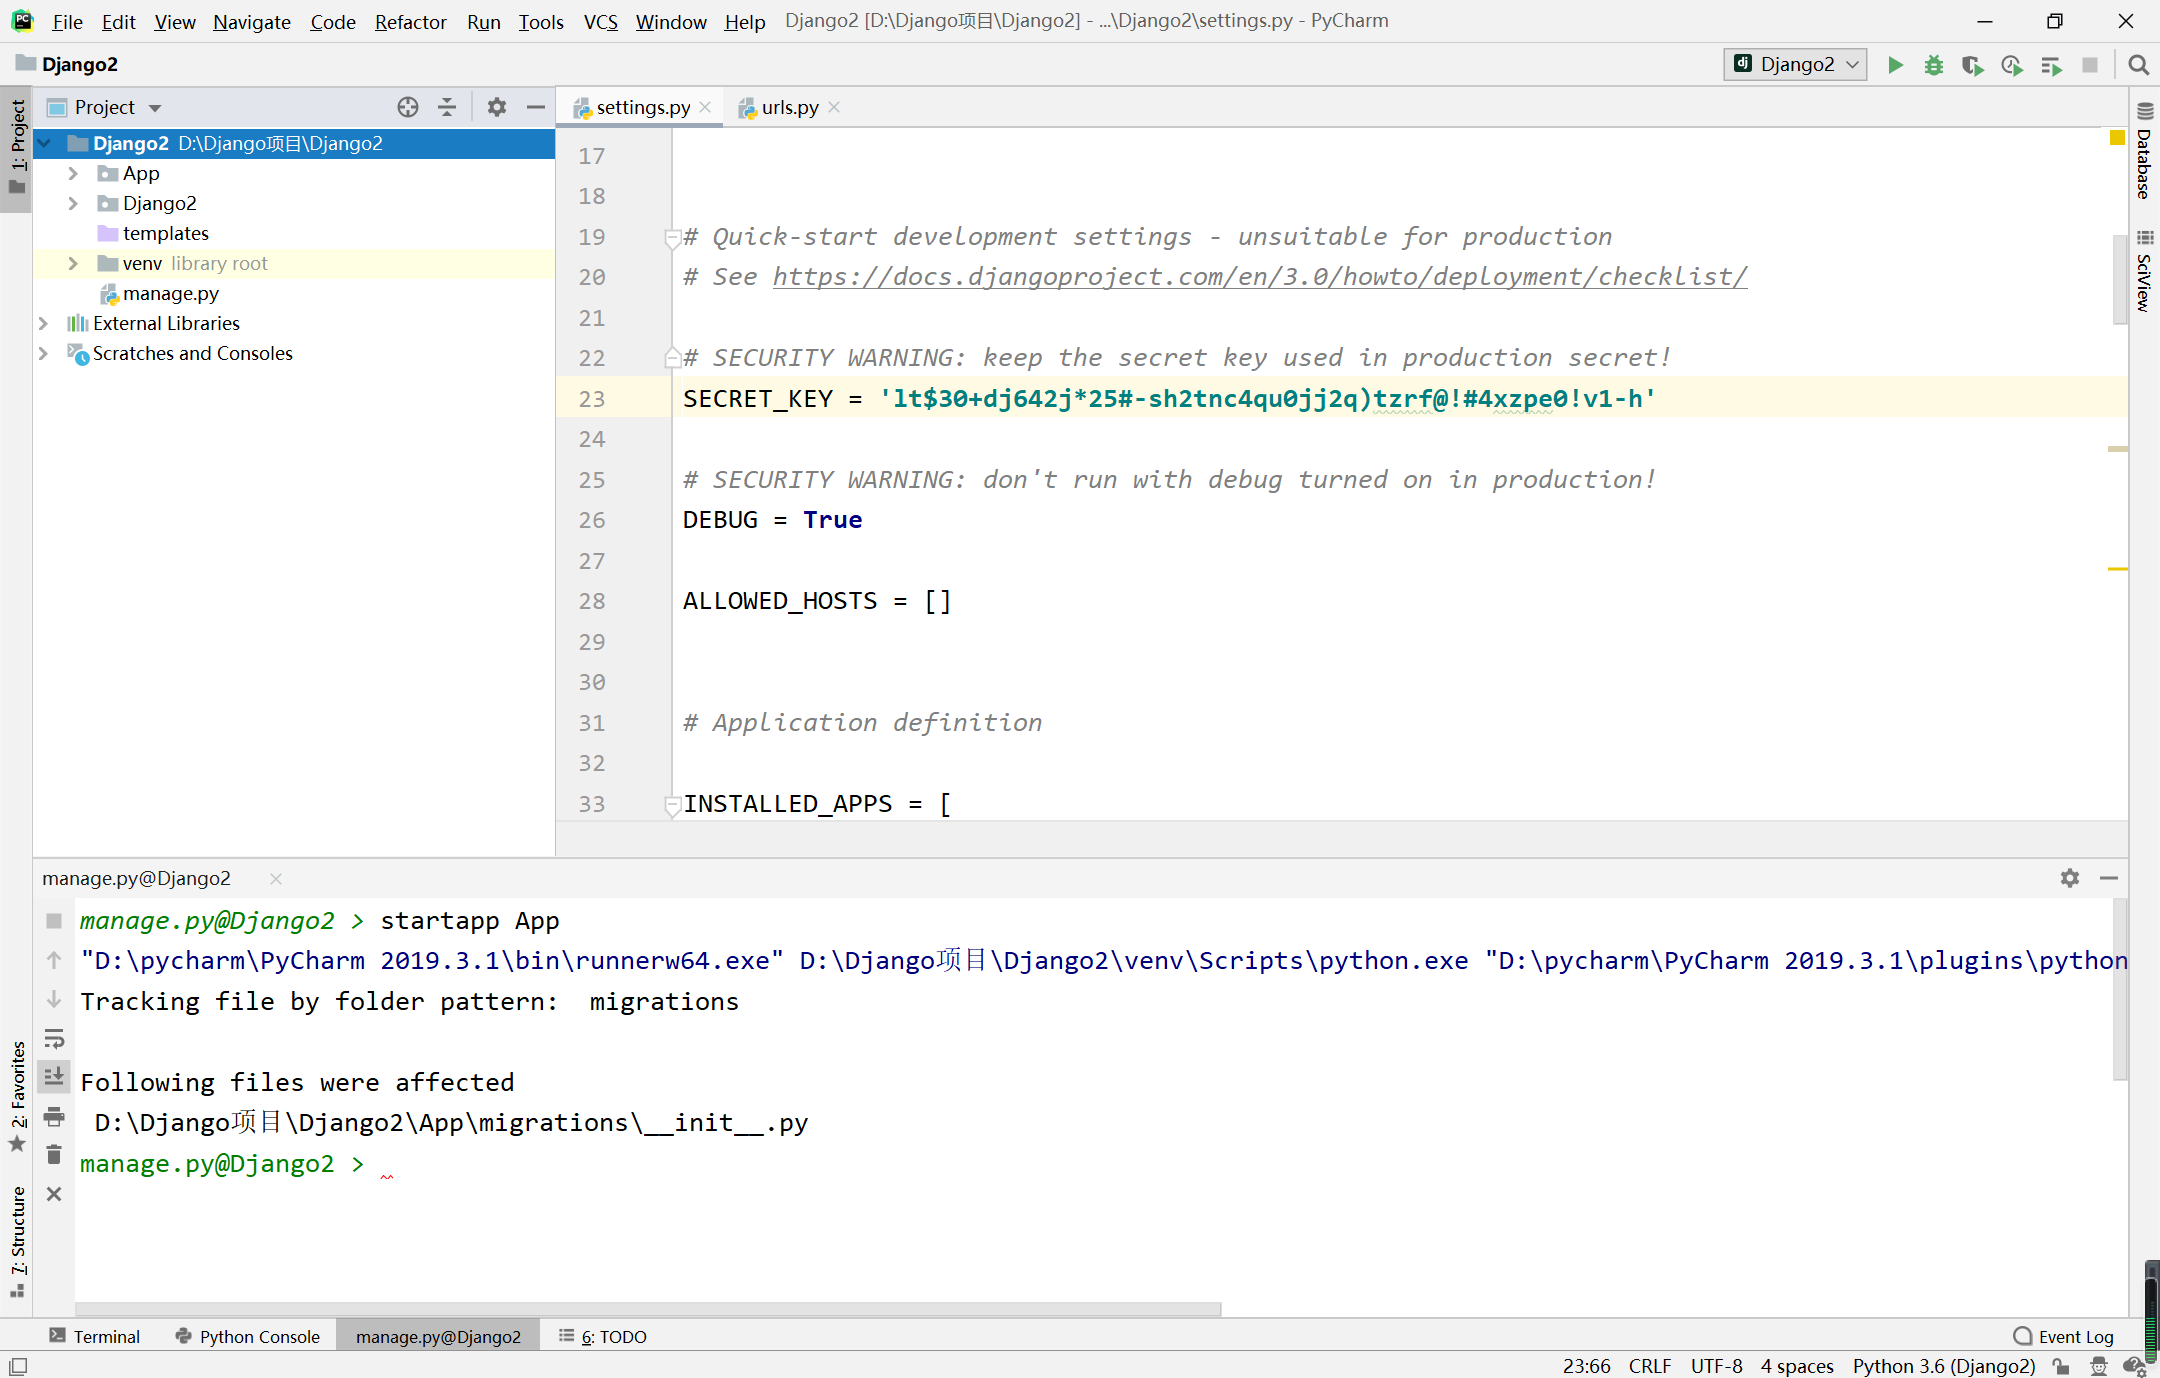This screenshot has height=1378, width=2160.
Task: Open the VCS menu
Action: click(x=600, y=21)
